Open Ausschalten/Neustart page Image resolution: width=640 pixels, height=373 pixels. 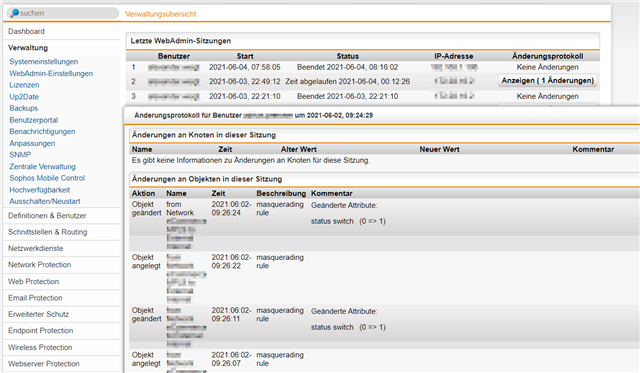pyautogui.click(x=45, y=201)
